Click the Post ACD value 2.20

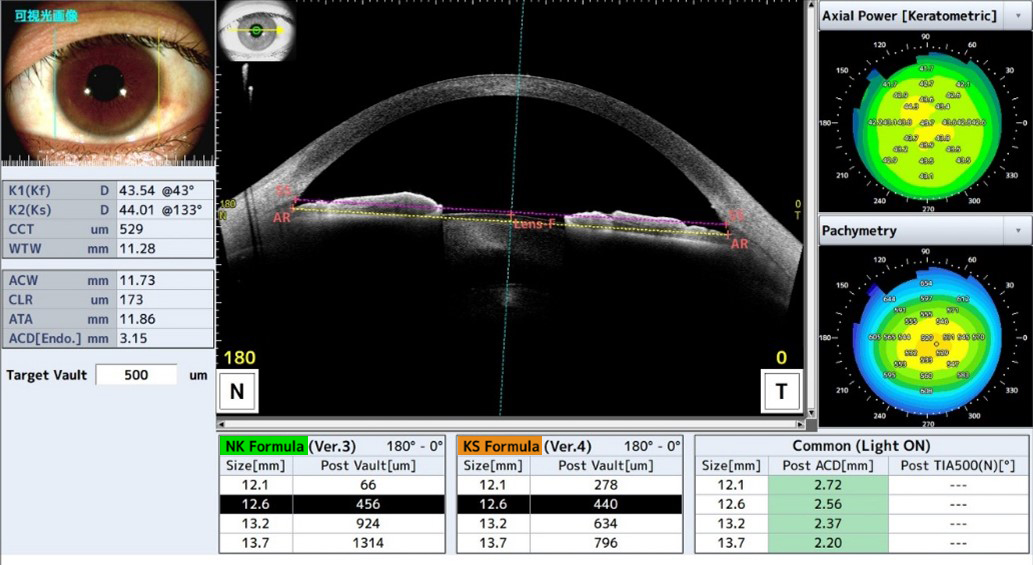coord(828,543)
